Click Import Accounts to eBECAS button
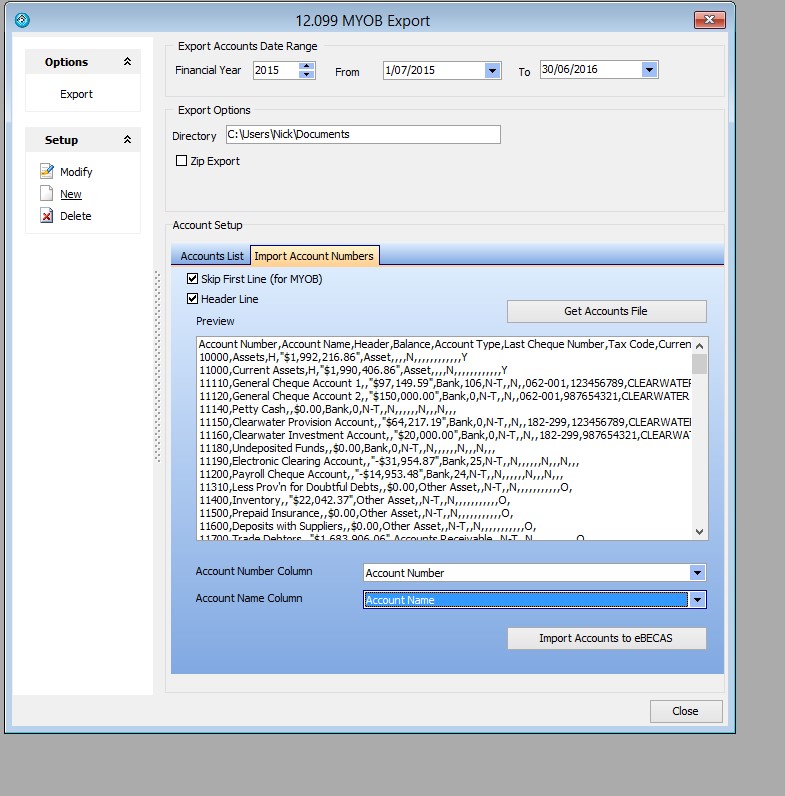This screenshot has width=785, height=796. click(x=607, y=638)
